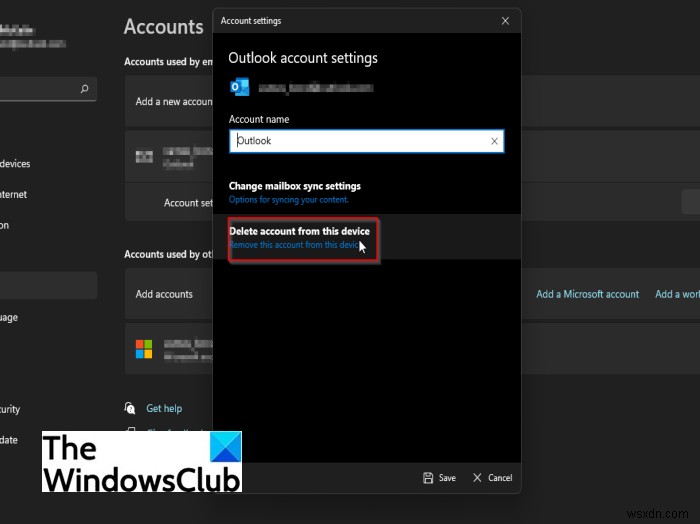Click Cancel in the Account settings dialog

pyautogui.click(x=492, y=478)
